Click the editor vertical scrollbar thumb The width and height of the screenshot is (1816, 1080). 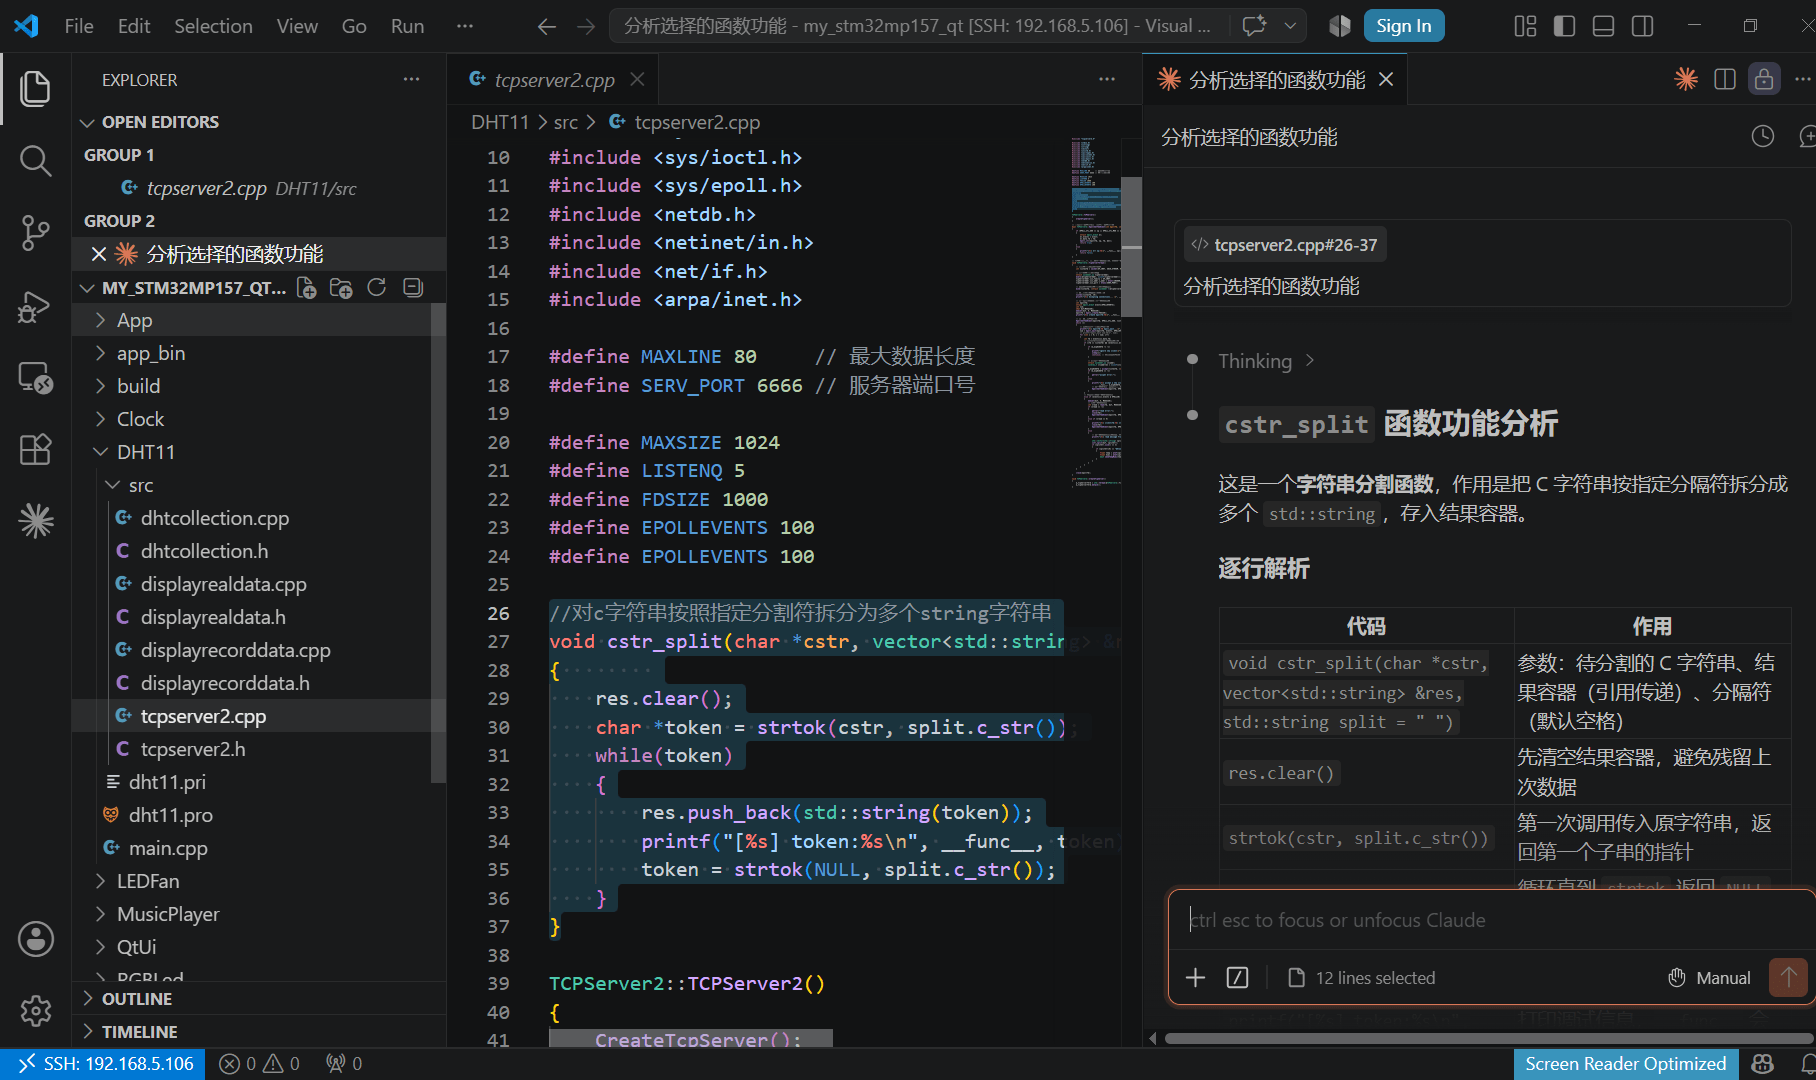coord(1131,247)
